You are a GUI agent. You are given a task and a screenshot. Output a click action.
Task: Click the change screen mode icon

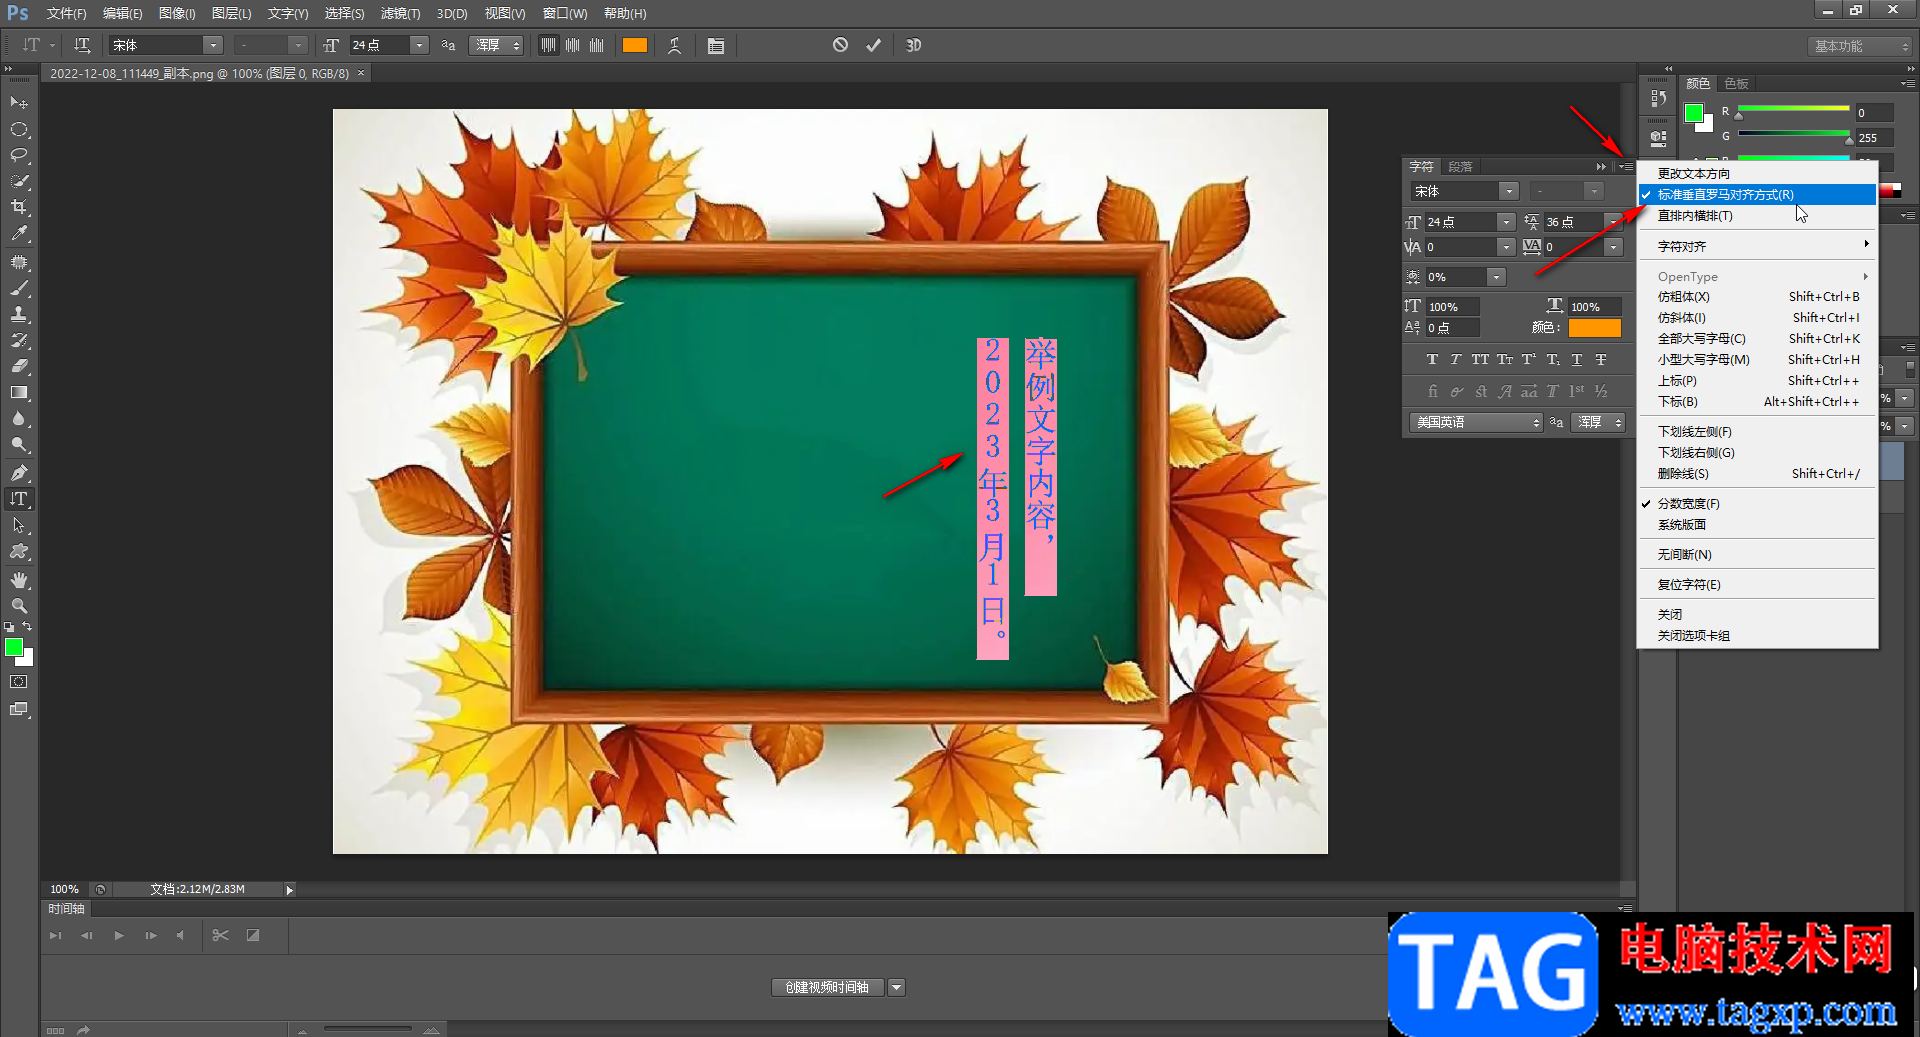point(19,709)
